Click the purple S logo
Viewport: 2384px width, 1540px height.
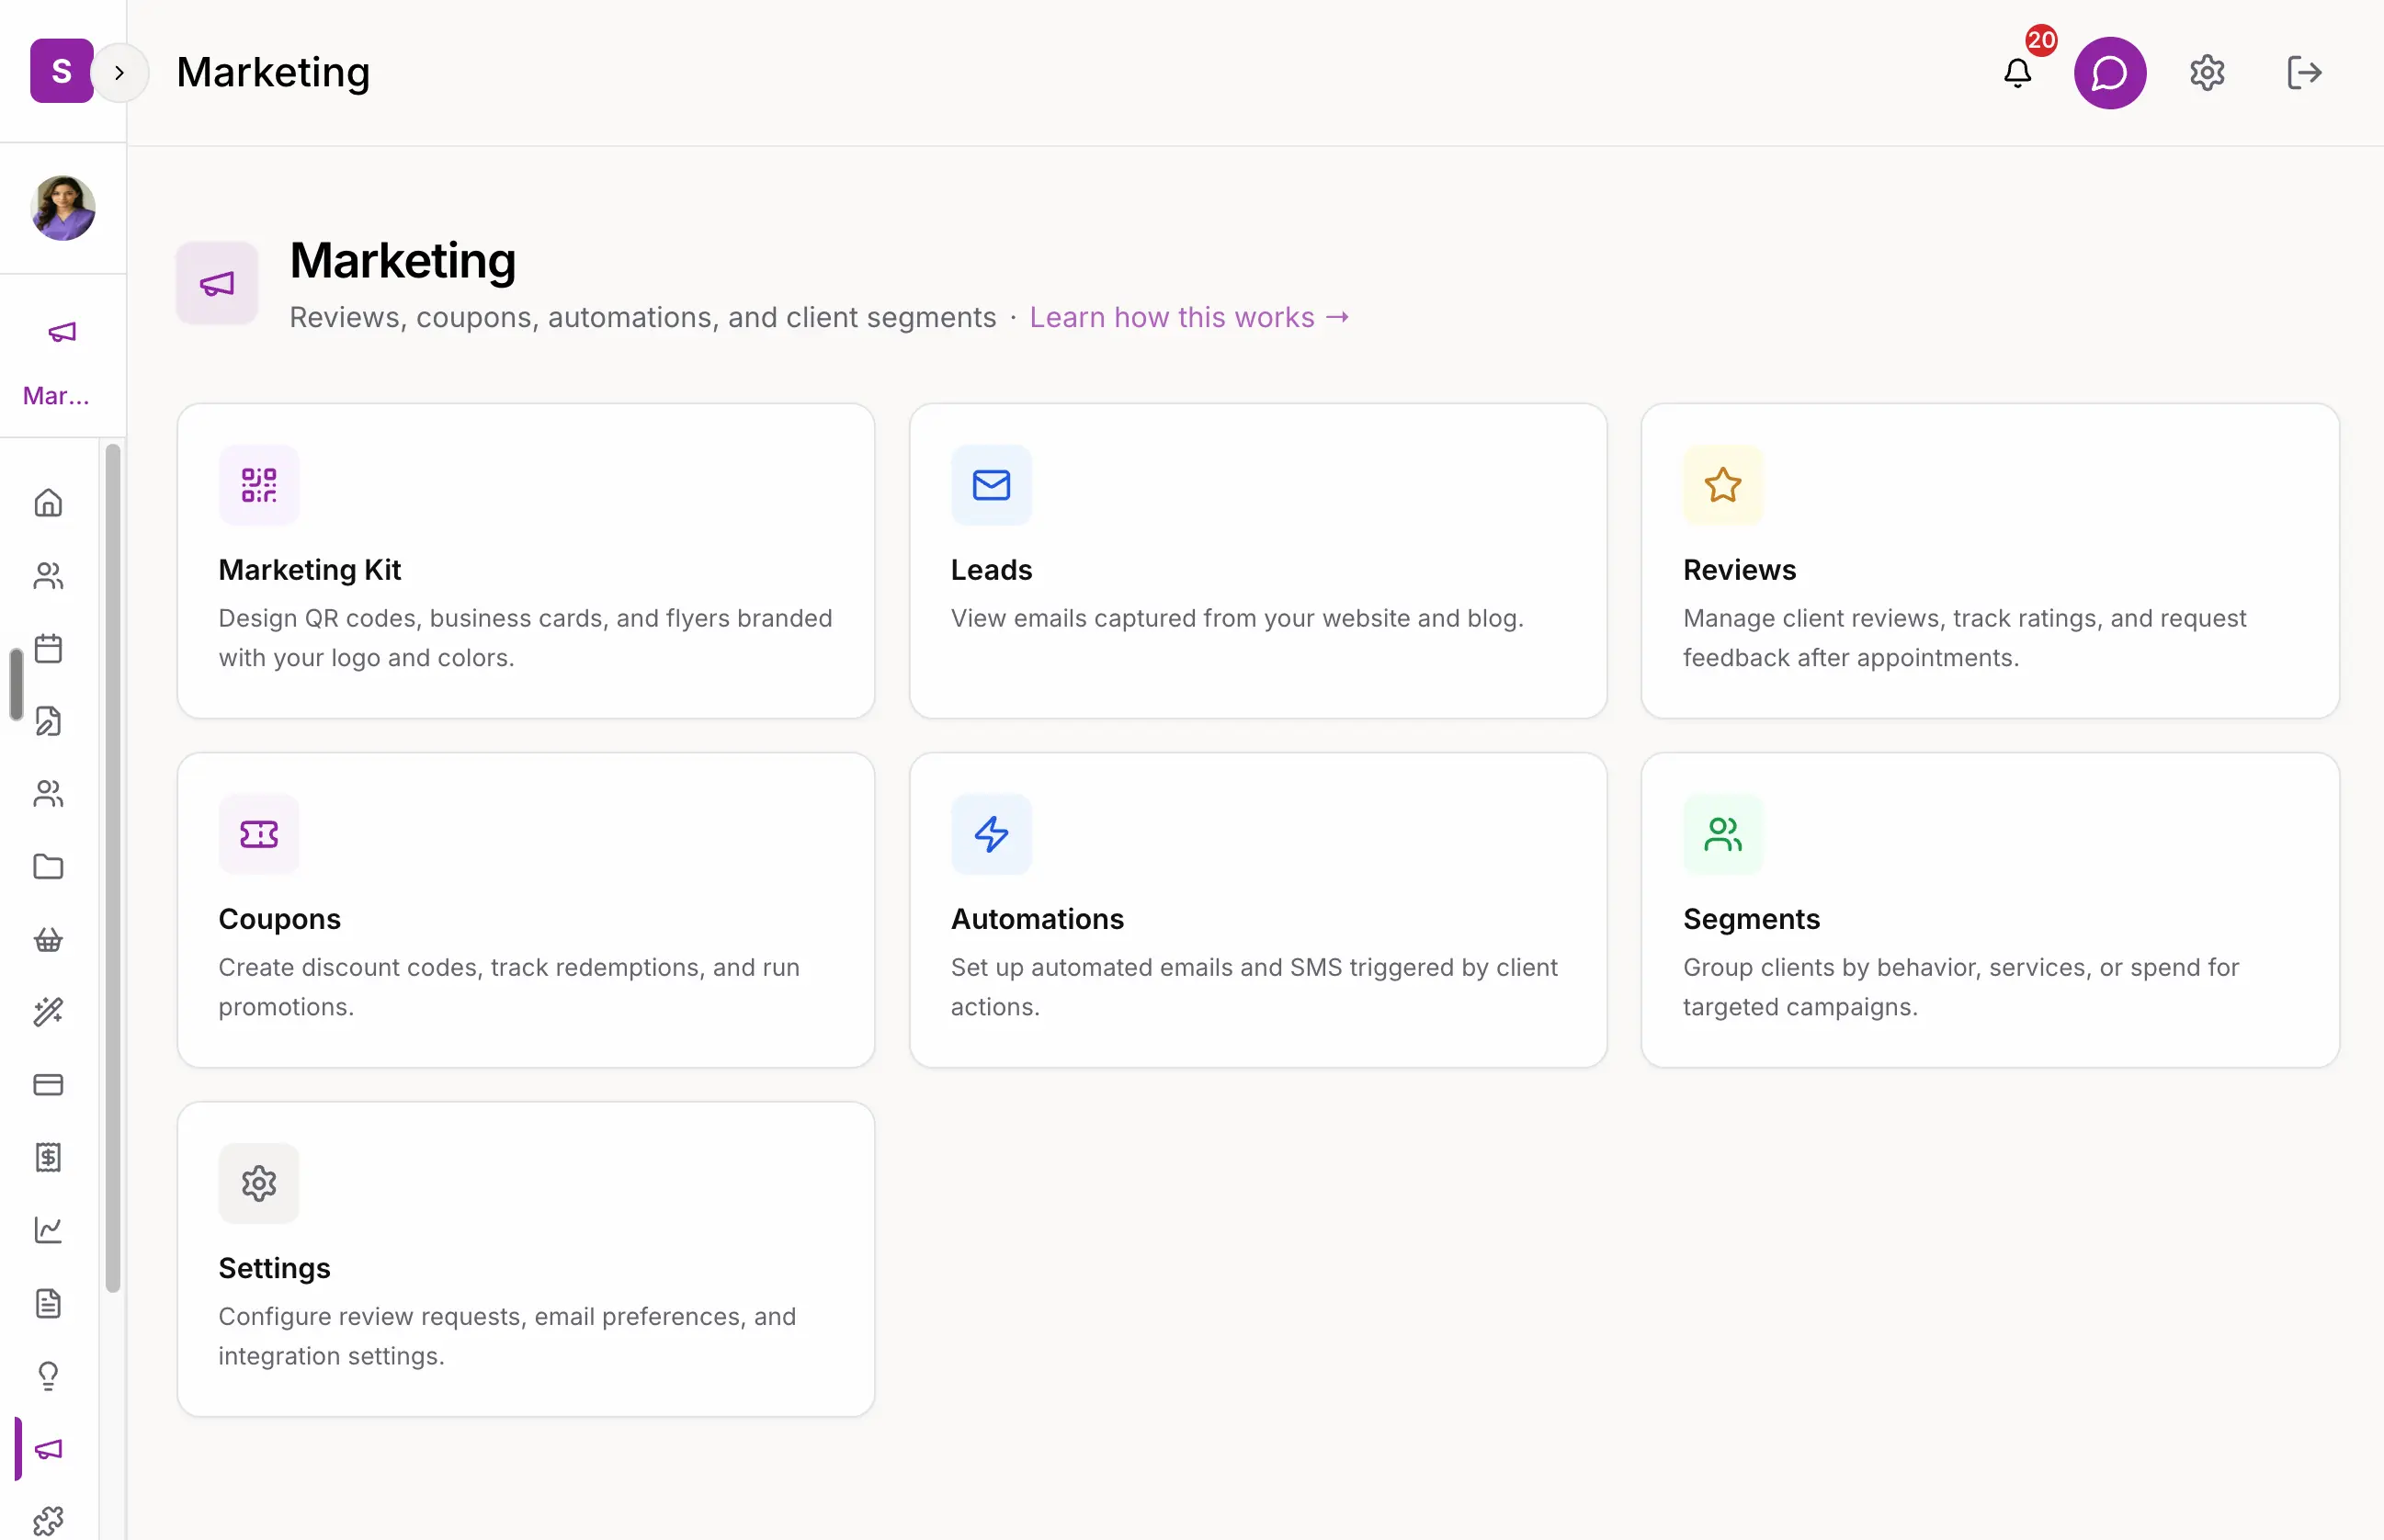click(x=61, y=70)
